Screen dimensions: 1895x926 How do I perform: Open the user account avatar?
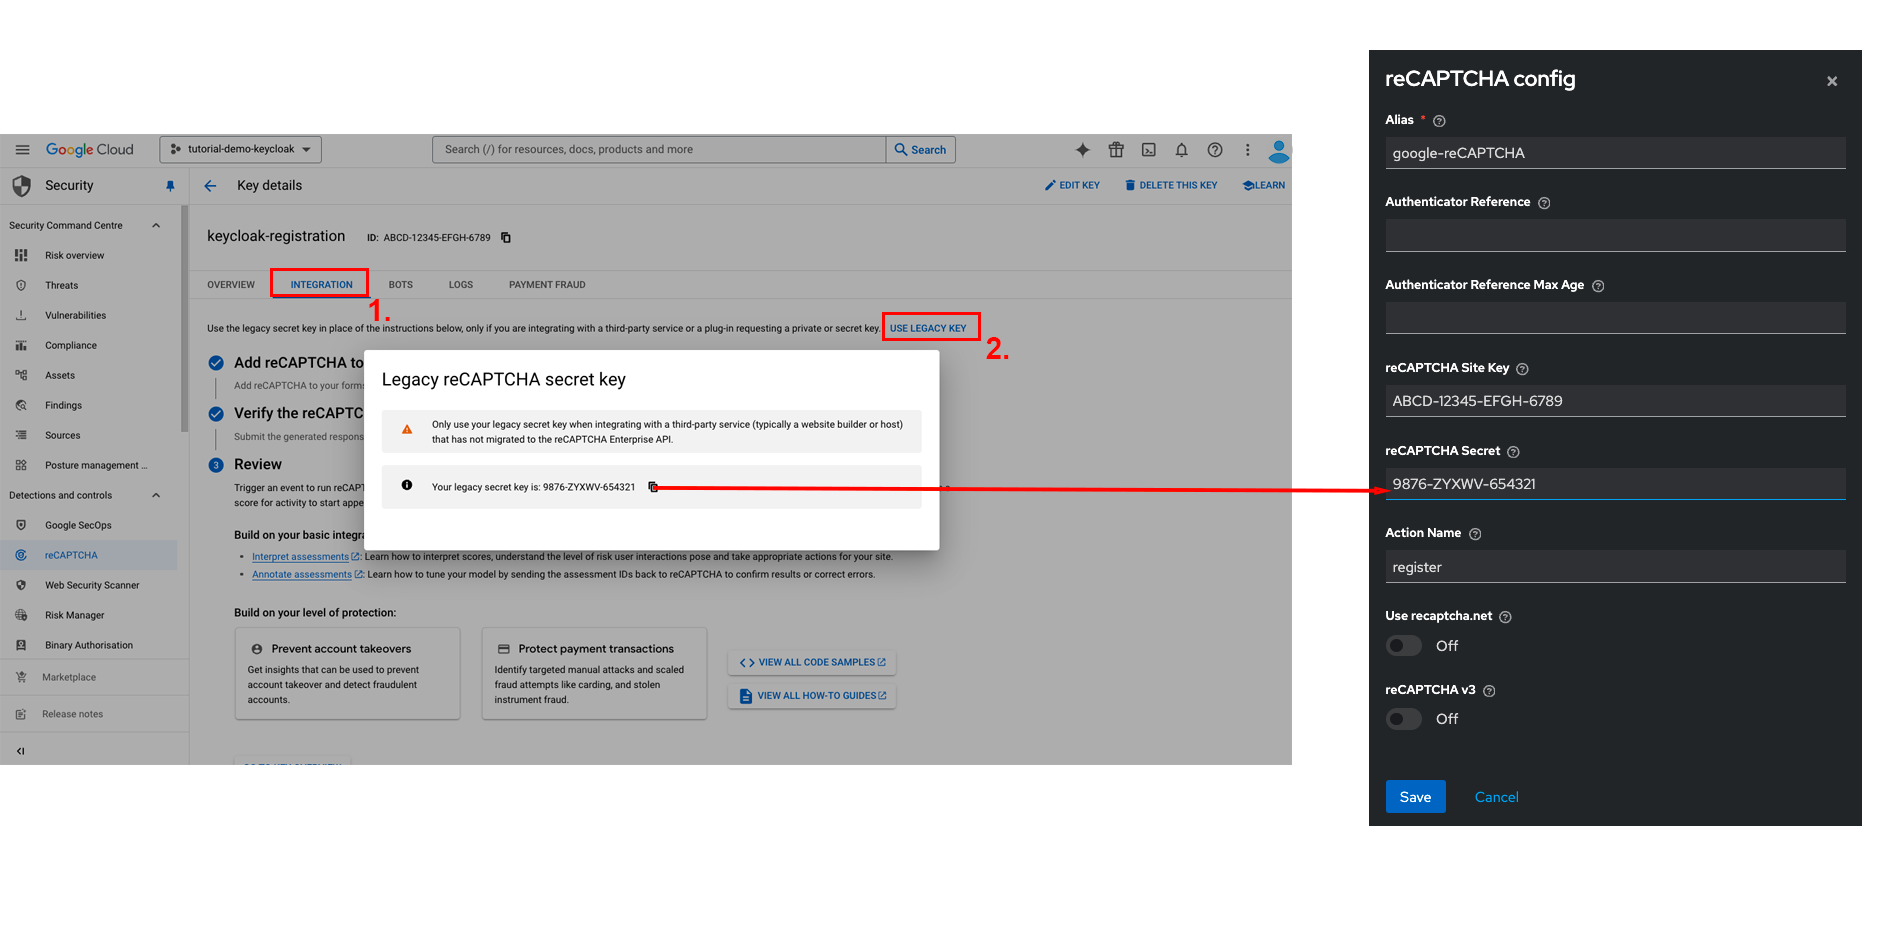(x=1278, y=151)
